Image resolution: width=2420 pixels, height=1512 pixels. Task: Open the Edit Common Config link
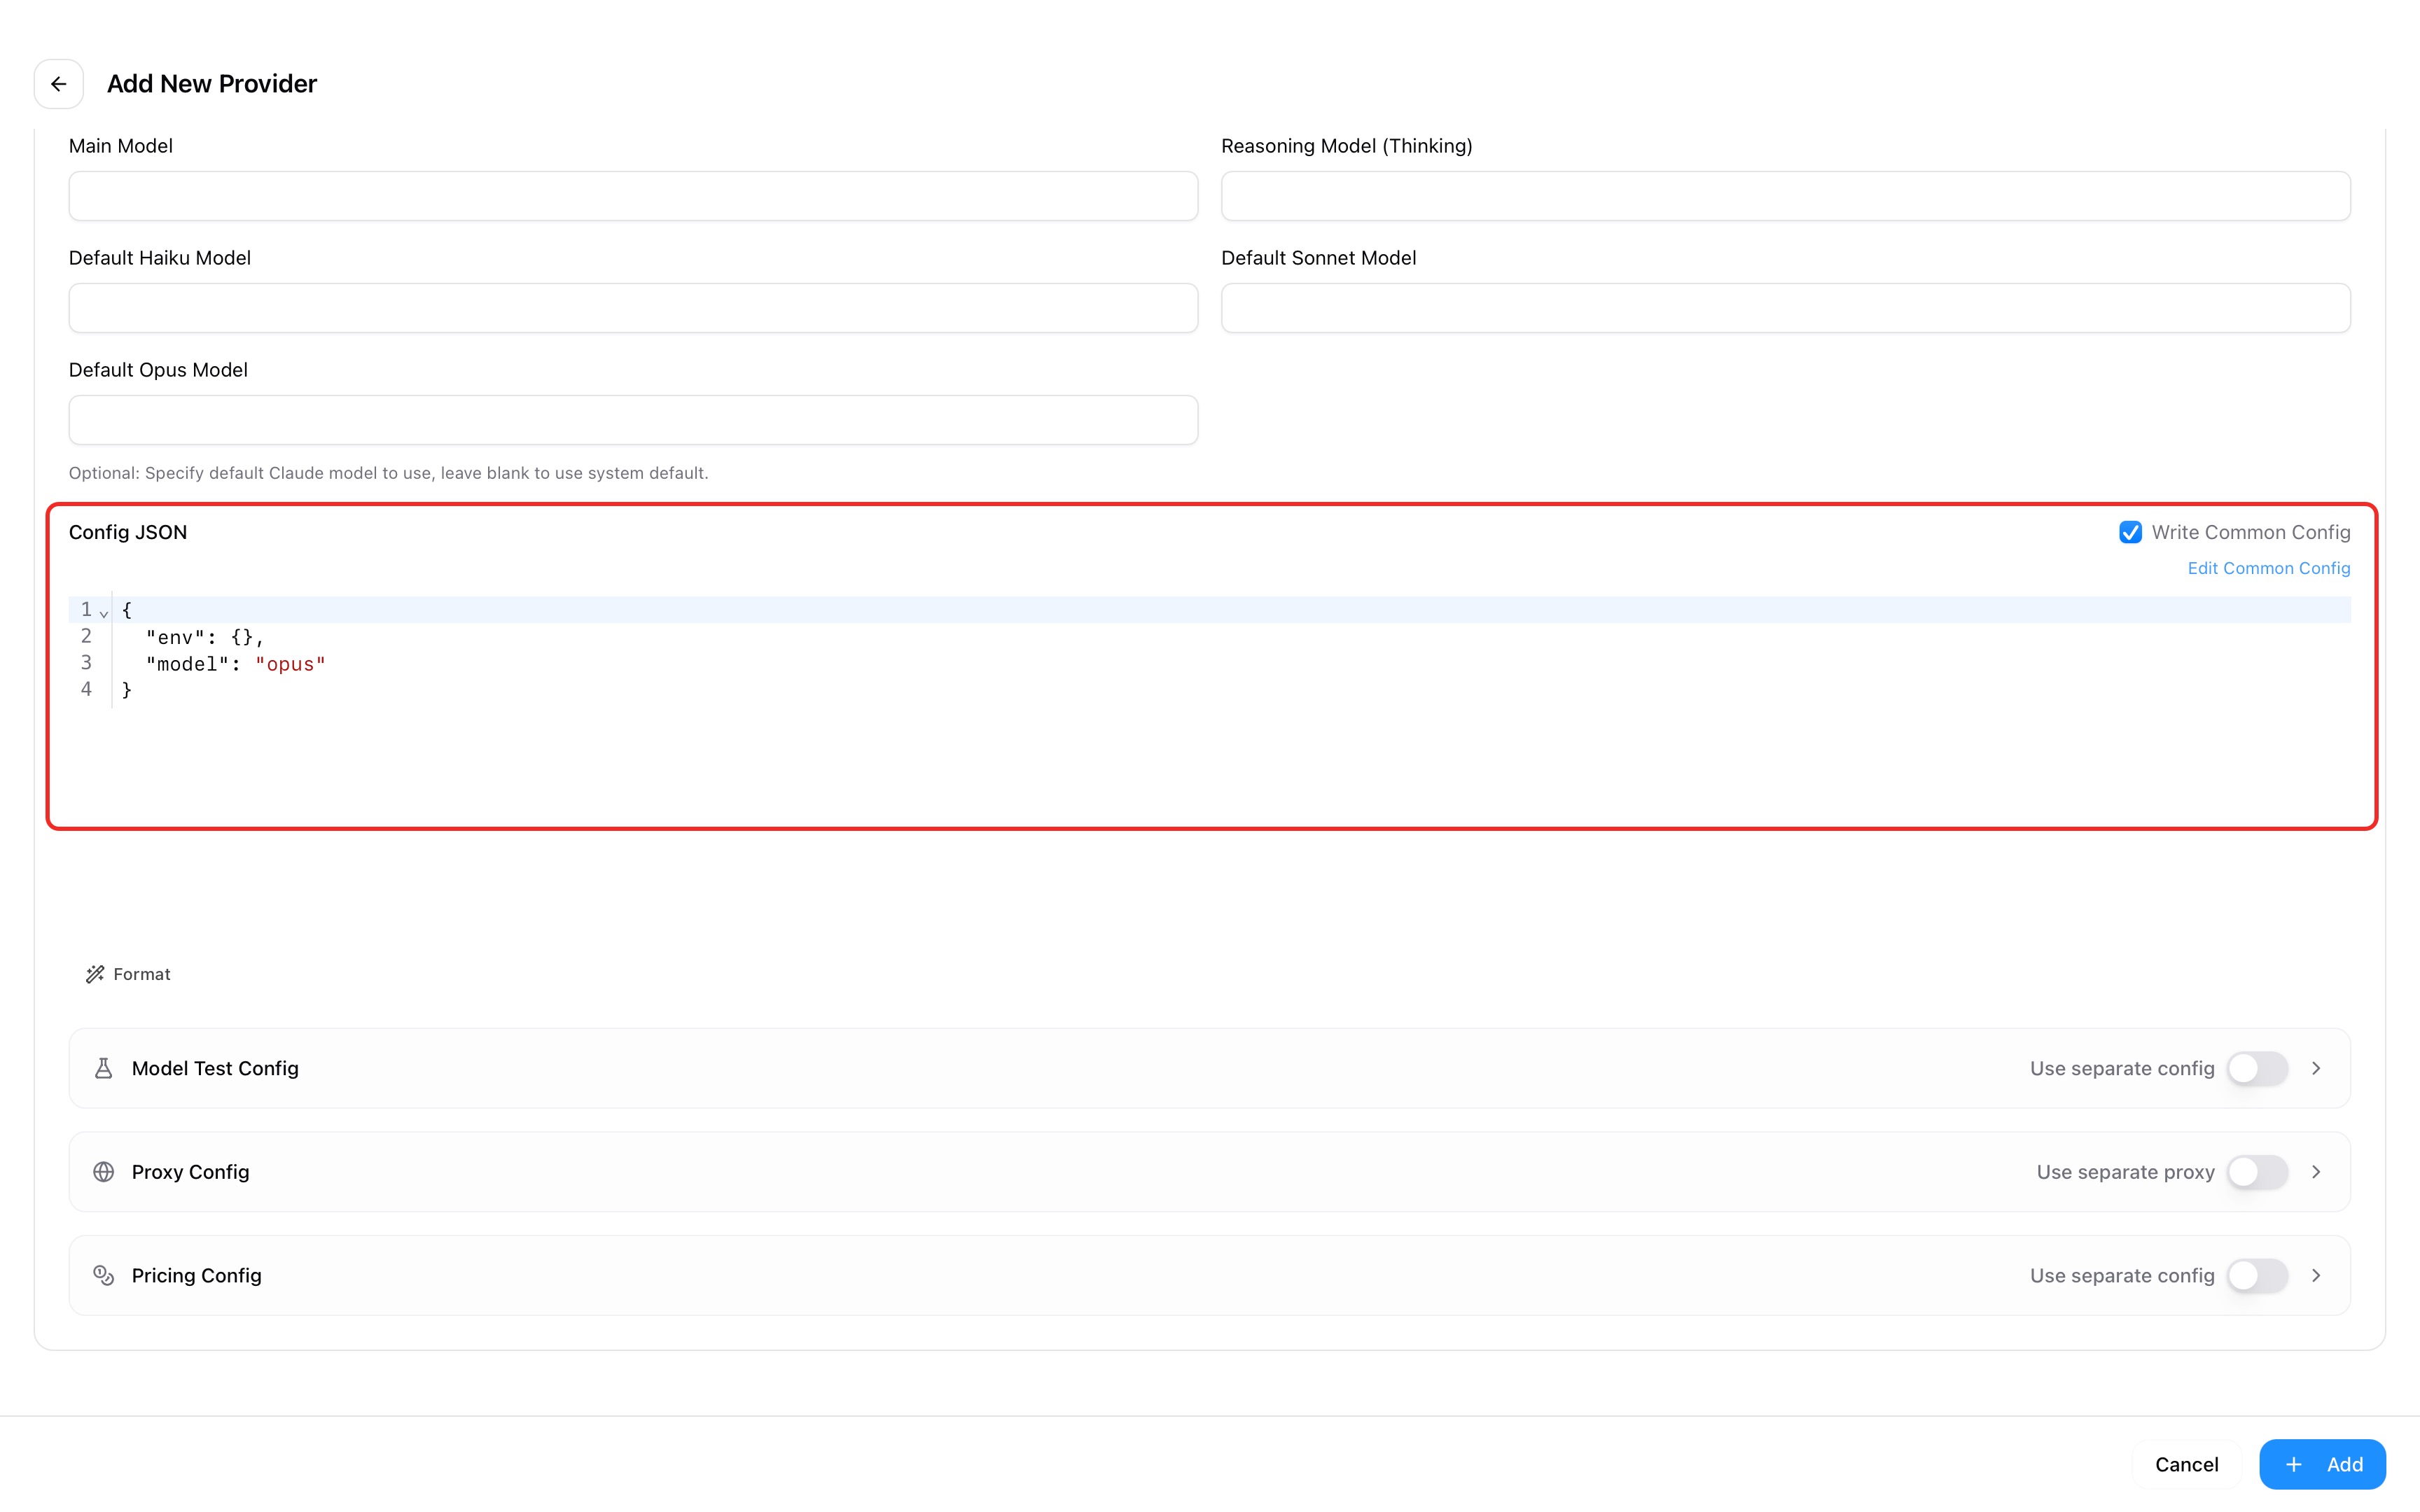pyautogui.click(x=2268, y=568)
